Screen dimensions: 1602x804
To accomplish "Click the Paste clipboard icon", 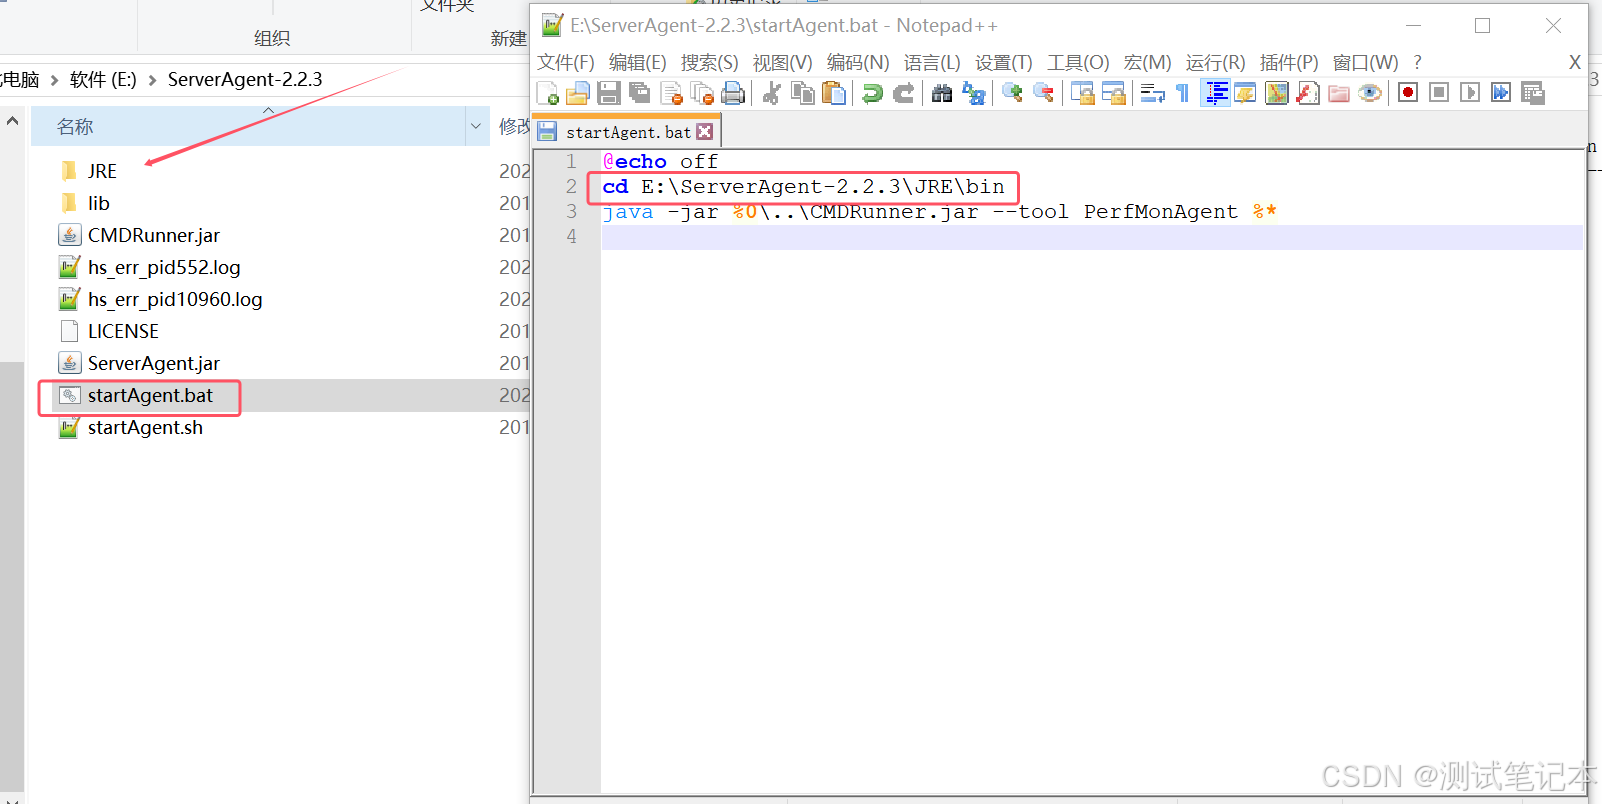I will click(x=833, y=93).
